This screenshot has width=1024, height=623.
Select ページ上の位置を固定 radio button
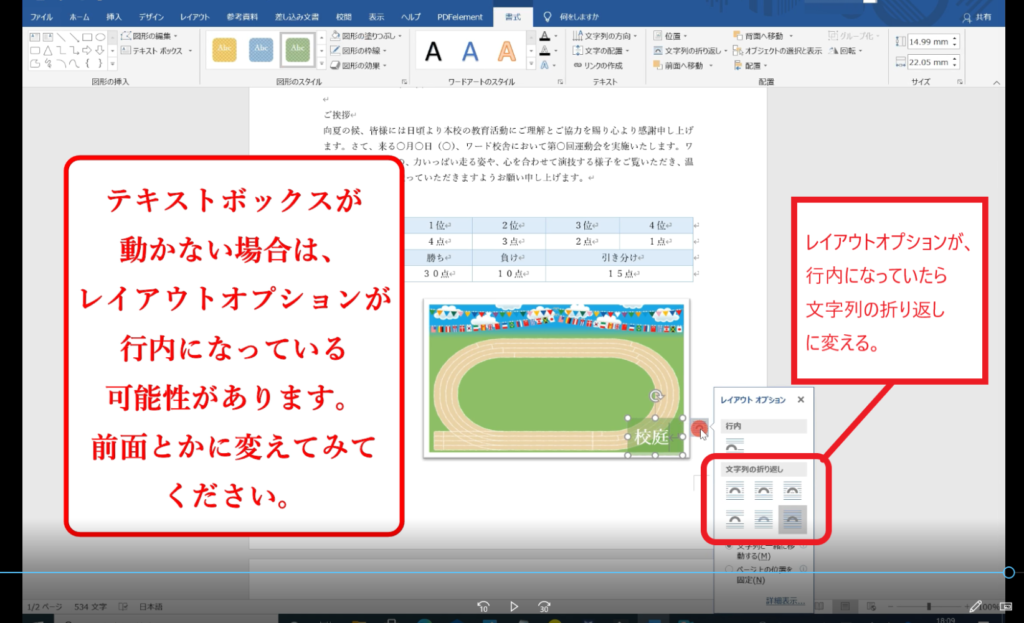click(730, 570)
